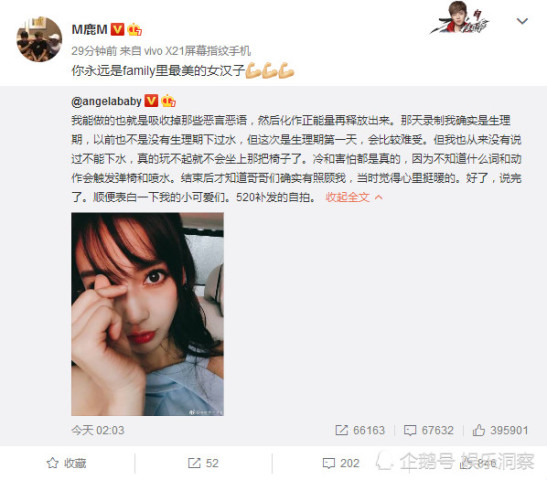Open the selfie photo thumbnail
The width and height of the screenshot is (547, 480).
(147, 314)
